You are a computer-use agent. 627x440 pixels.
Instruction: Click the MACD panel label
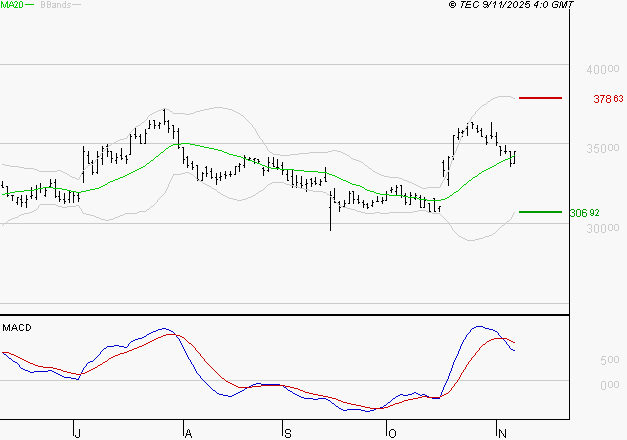(17, 328)
